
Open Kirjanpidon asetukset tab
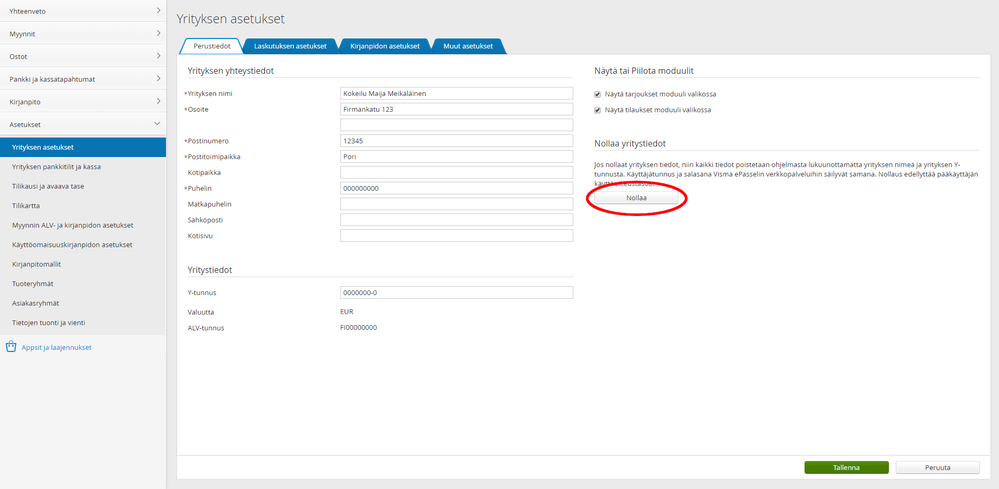click(385, 46)
